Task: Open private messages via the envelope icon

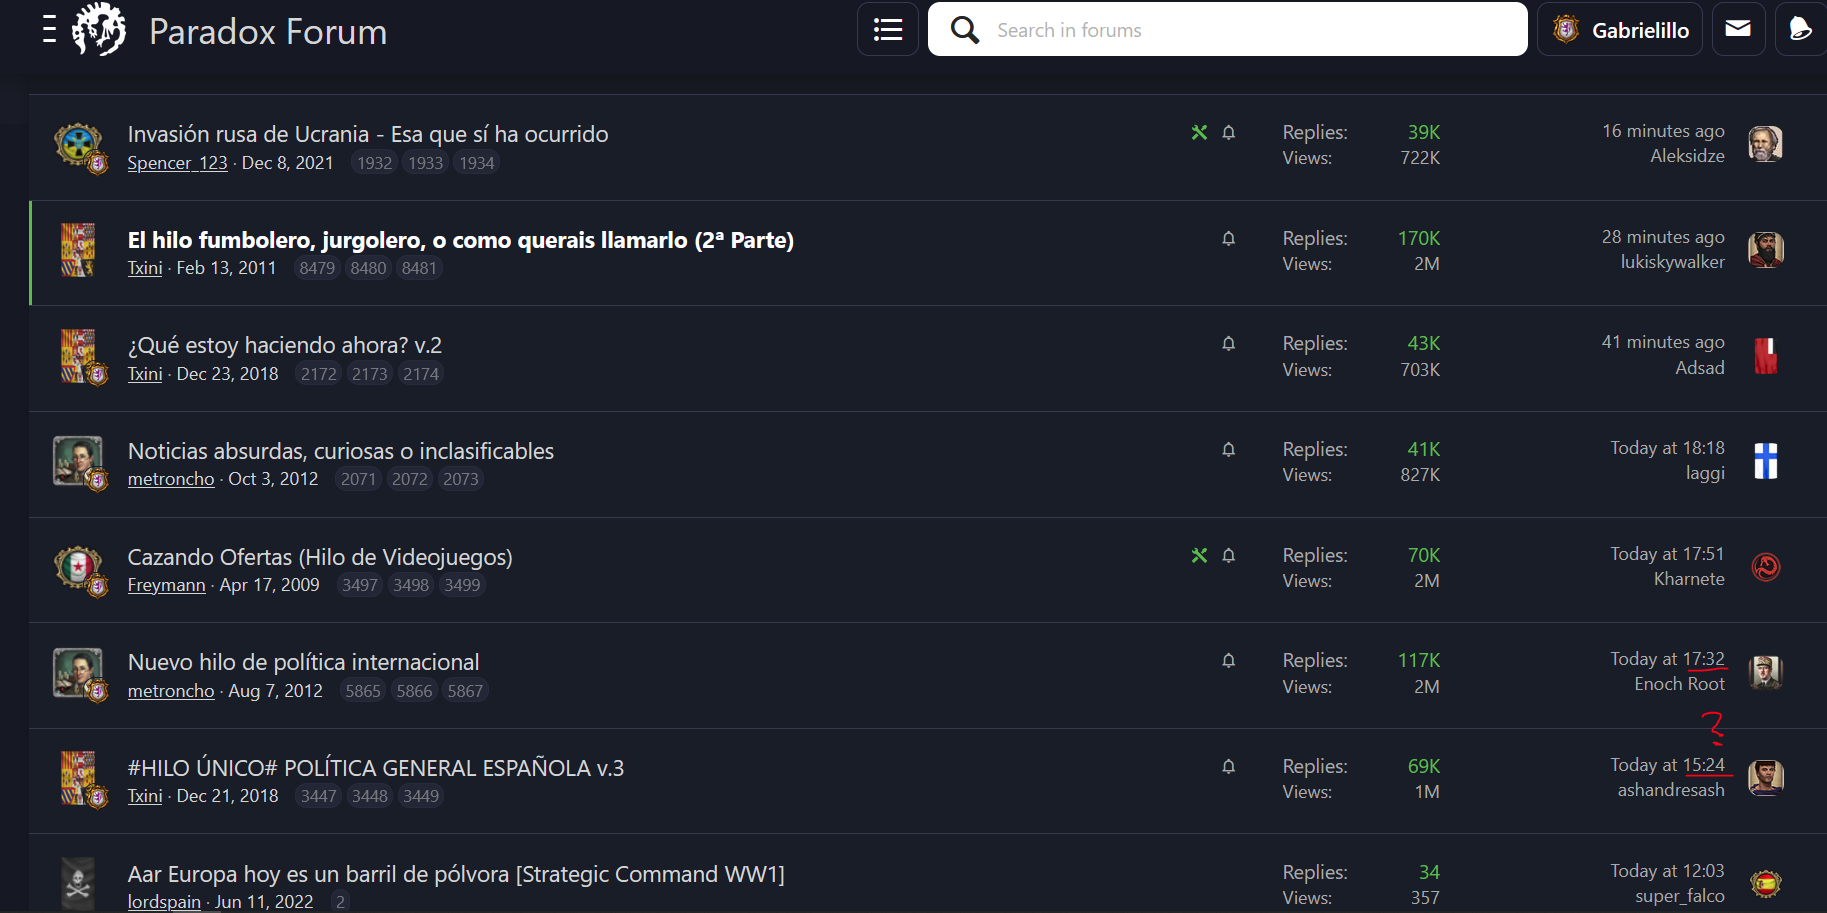Action: (1739, 29)
